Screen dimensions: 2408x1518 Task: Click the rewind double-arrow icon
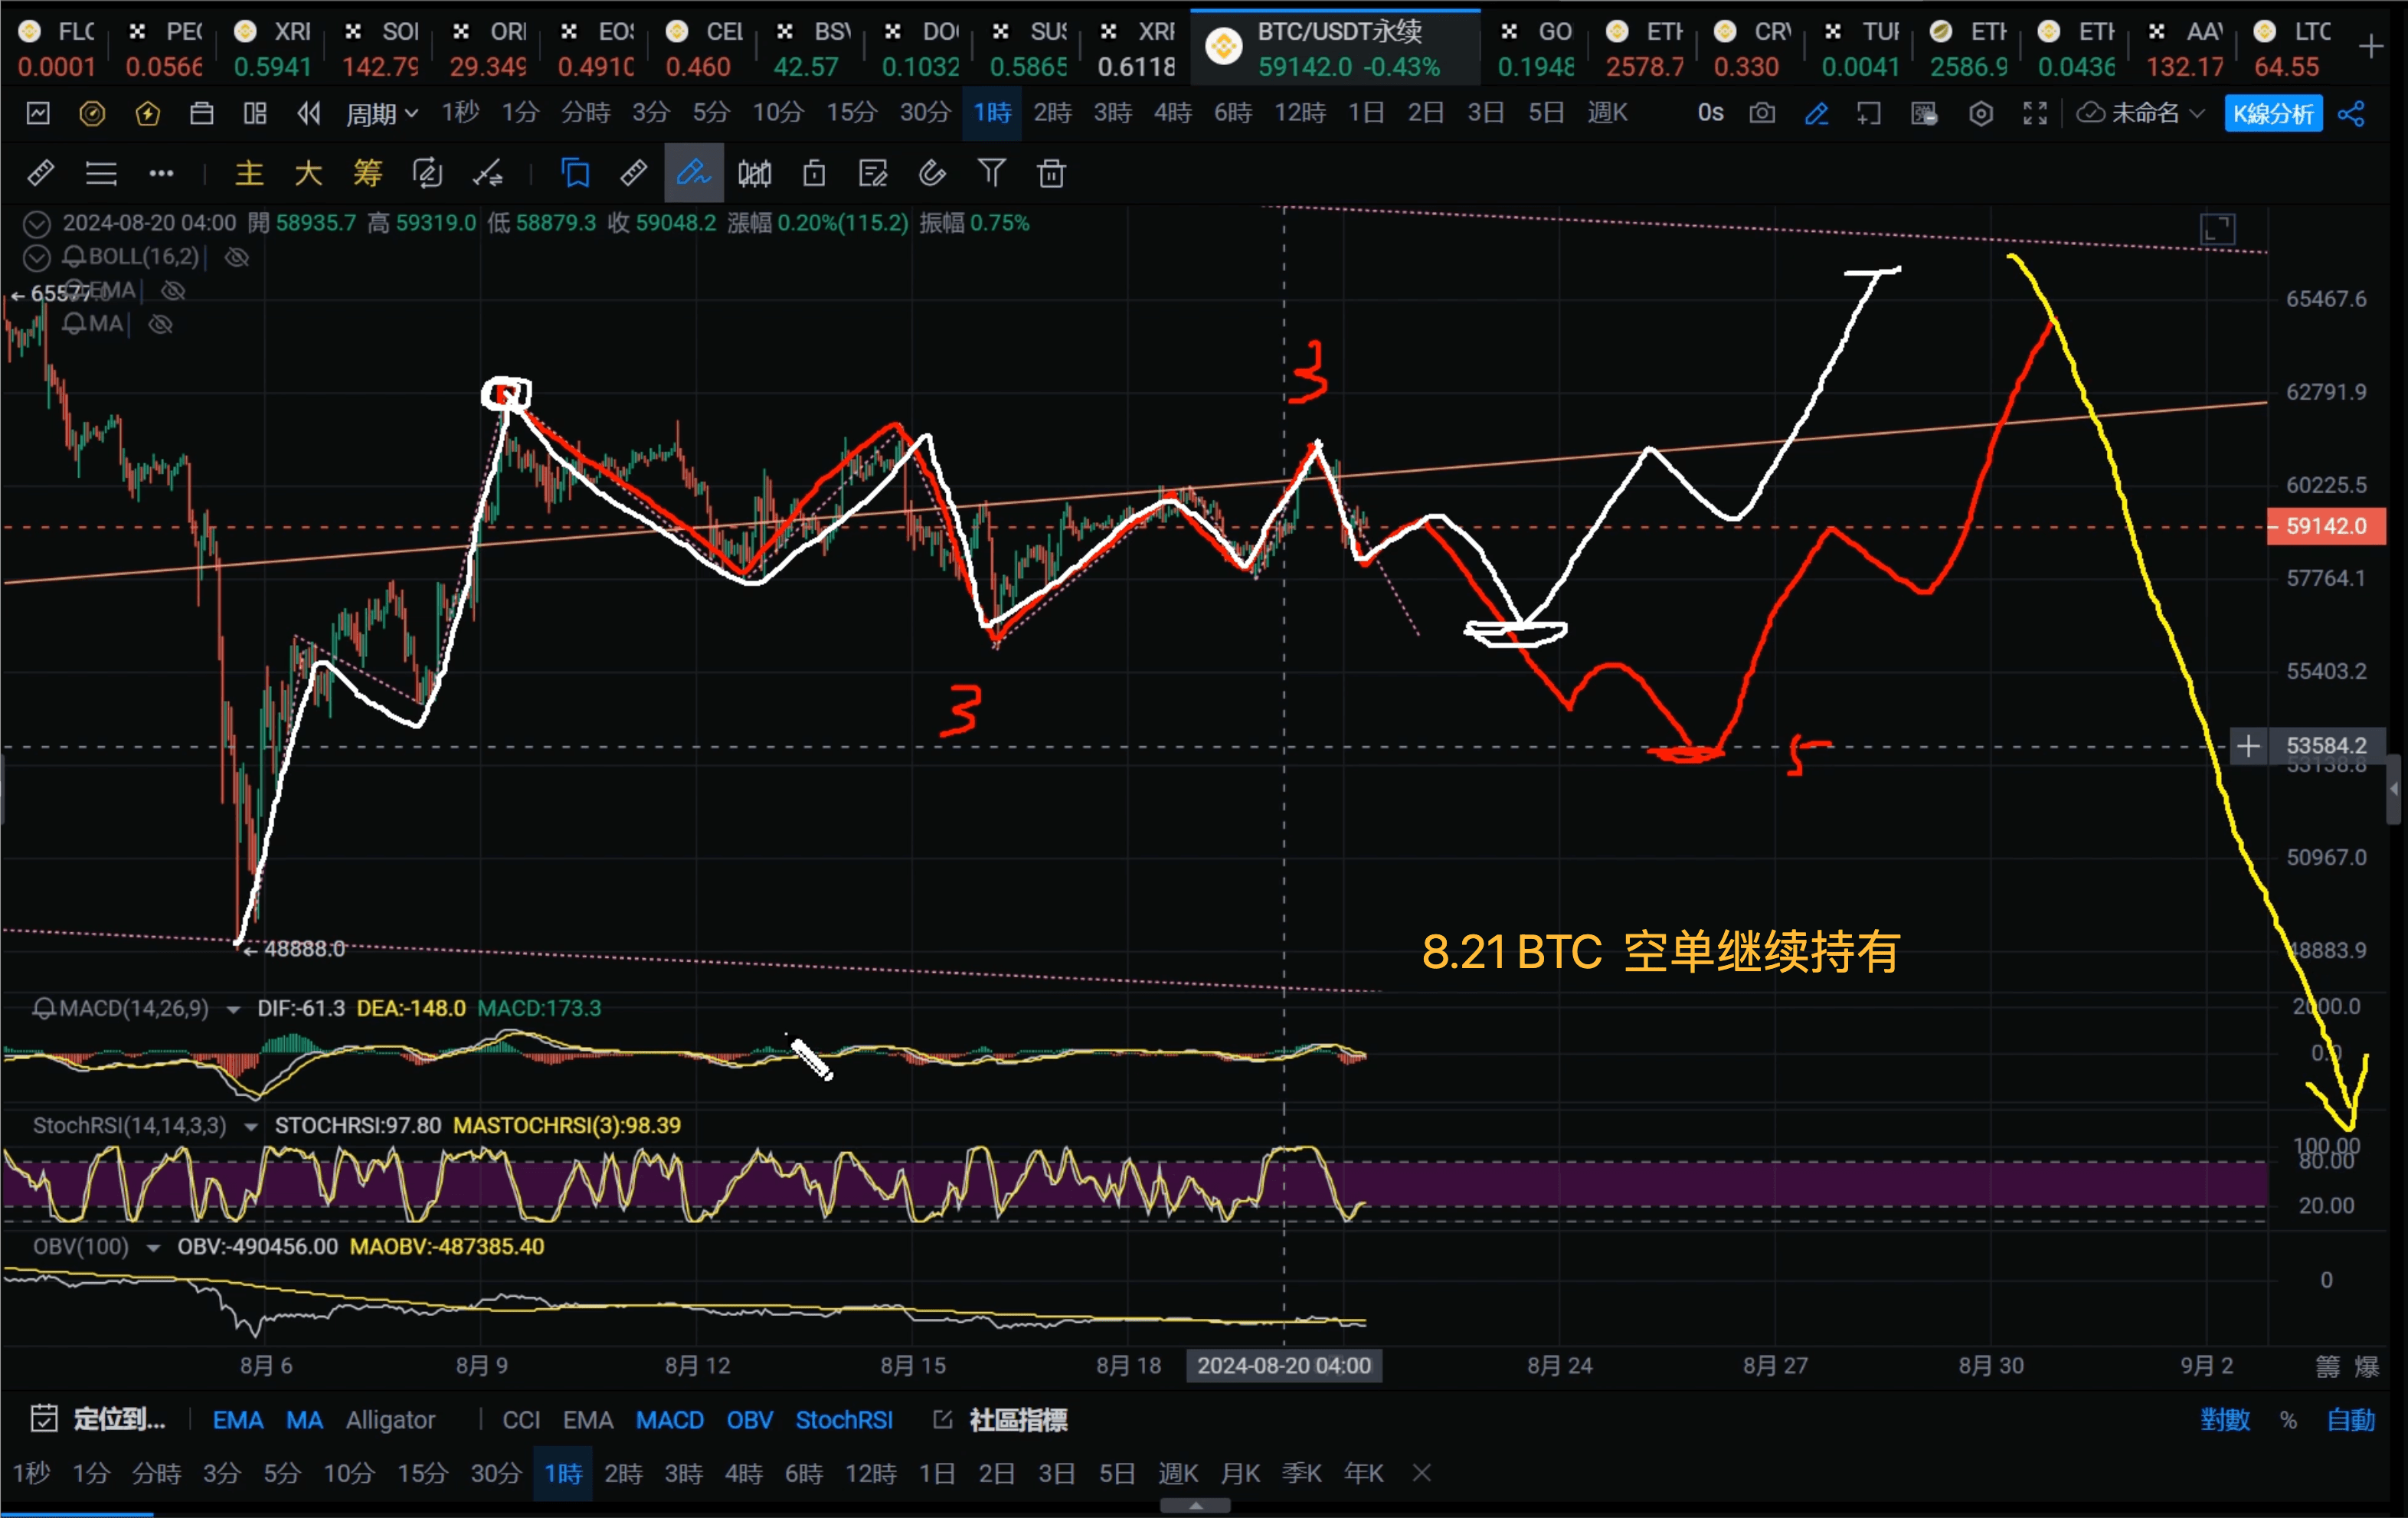point(309,114)
